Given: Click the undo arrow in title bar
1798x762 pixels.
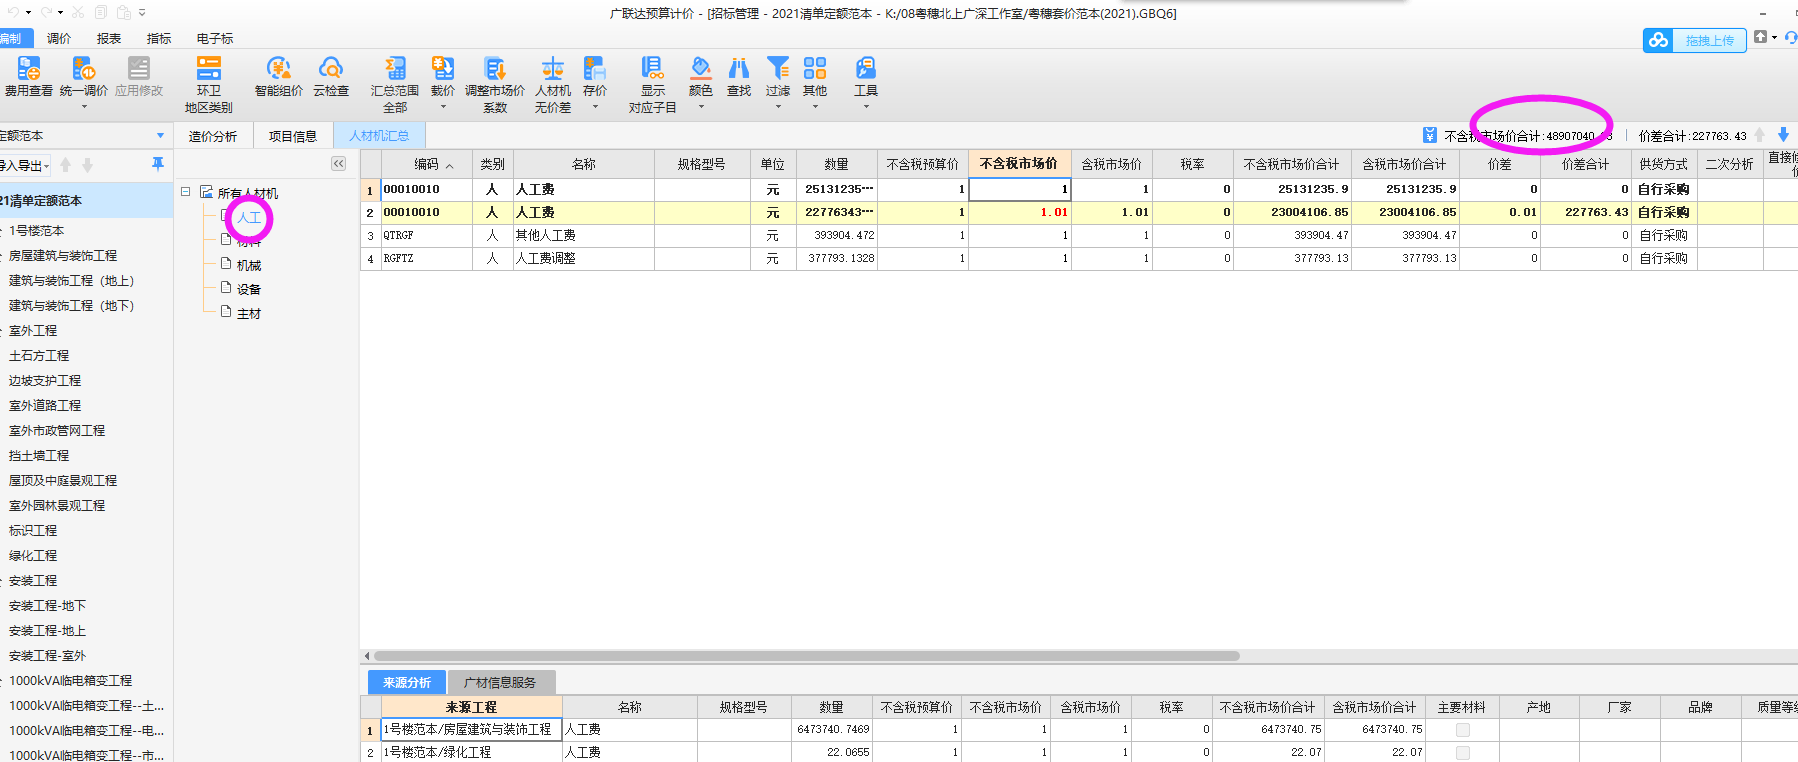Looking at the screenshot, I should [x=13, y=12].
